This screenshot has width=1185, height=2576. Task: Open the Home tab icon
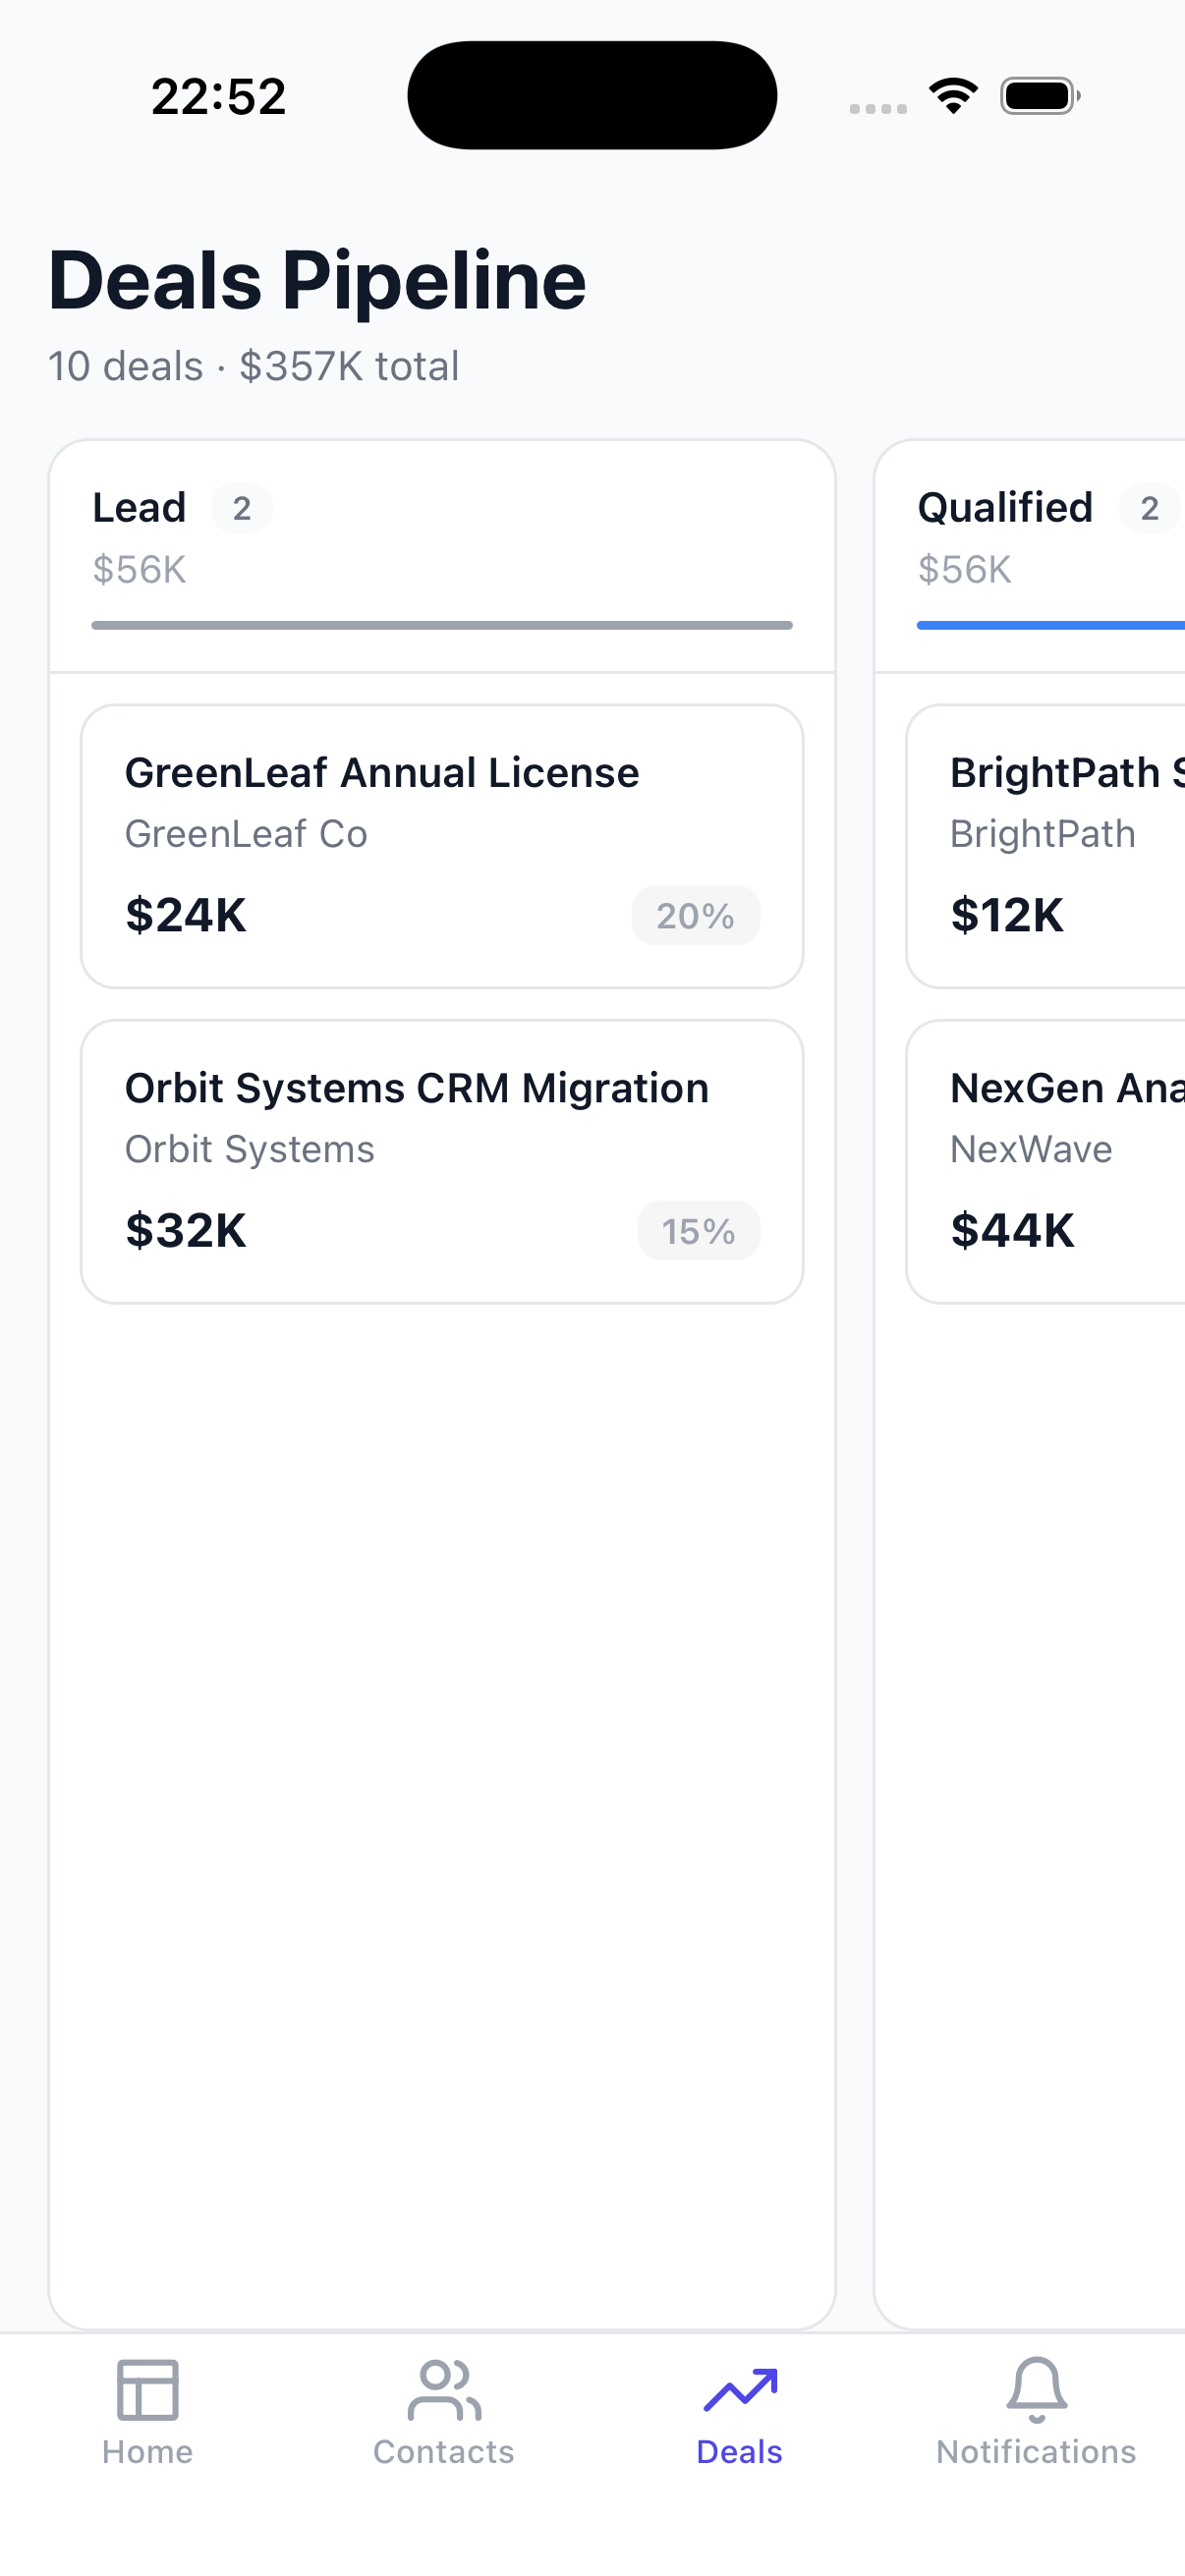148,2389
